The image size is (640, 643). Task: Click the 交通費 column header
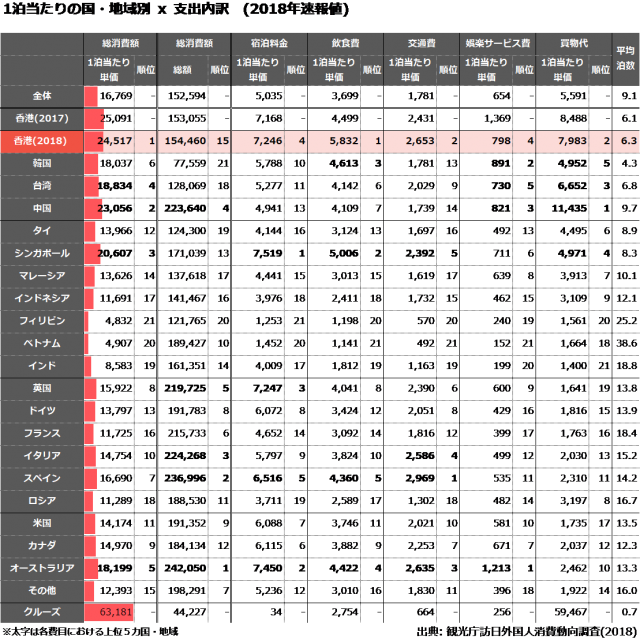pos(422,45)
